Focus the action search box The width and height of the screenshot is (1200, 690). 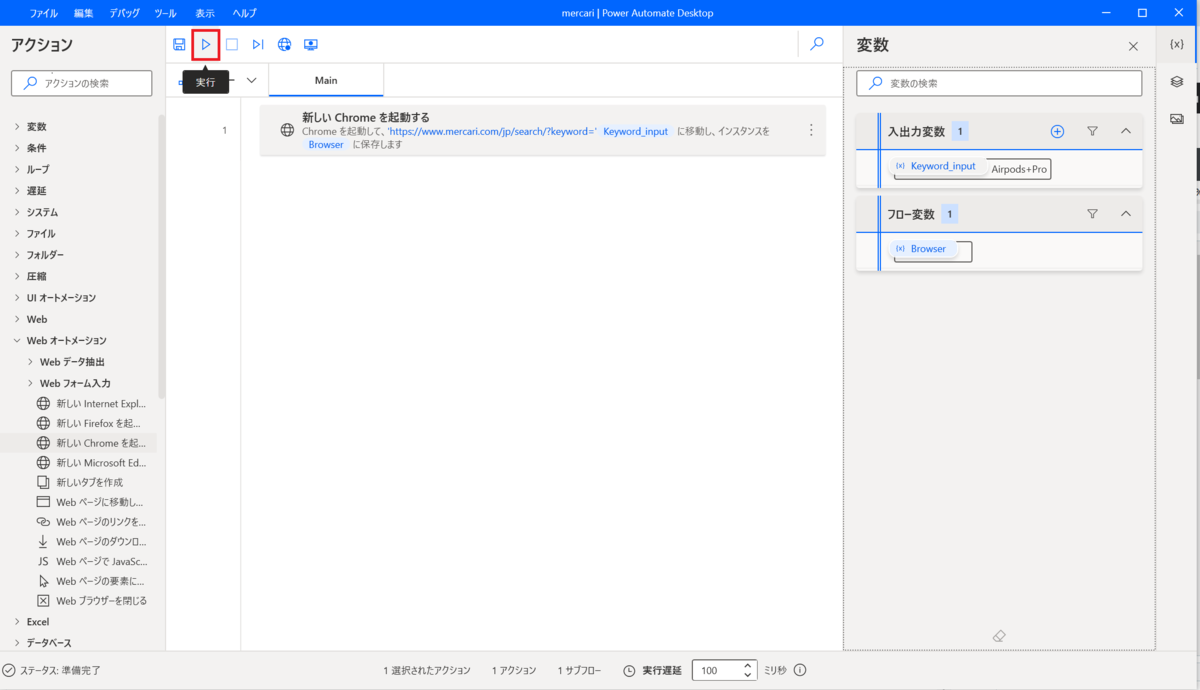tap(82, 83)
